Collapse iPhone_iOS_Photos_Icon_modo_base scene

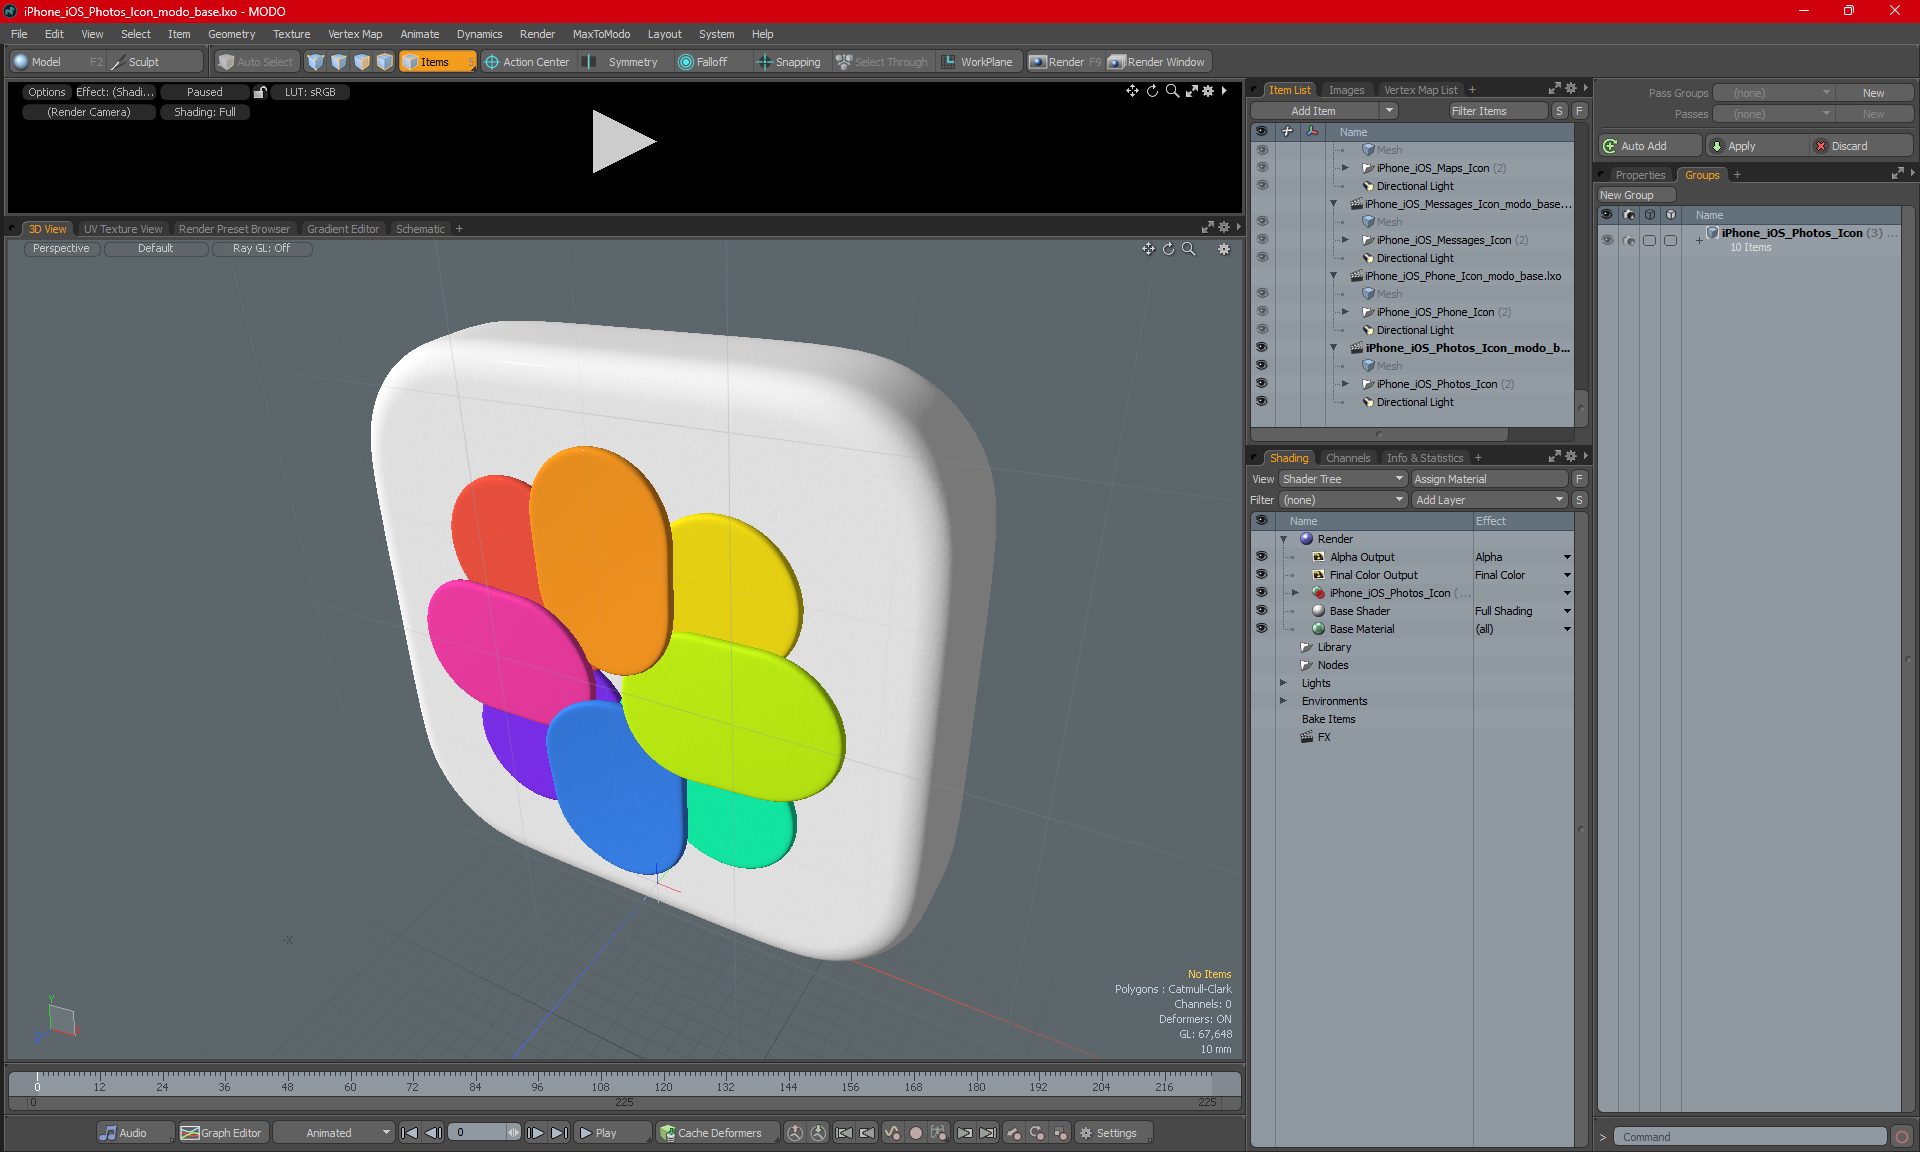pyautogui.click(x=1334, y=348)
